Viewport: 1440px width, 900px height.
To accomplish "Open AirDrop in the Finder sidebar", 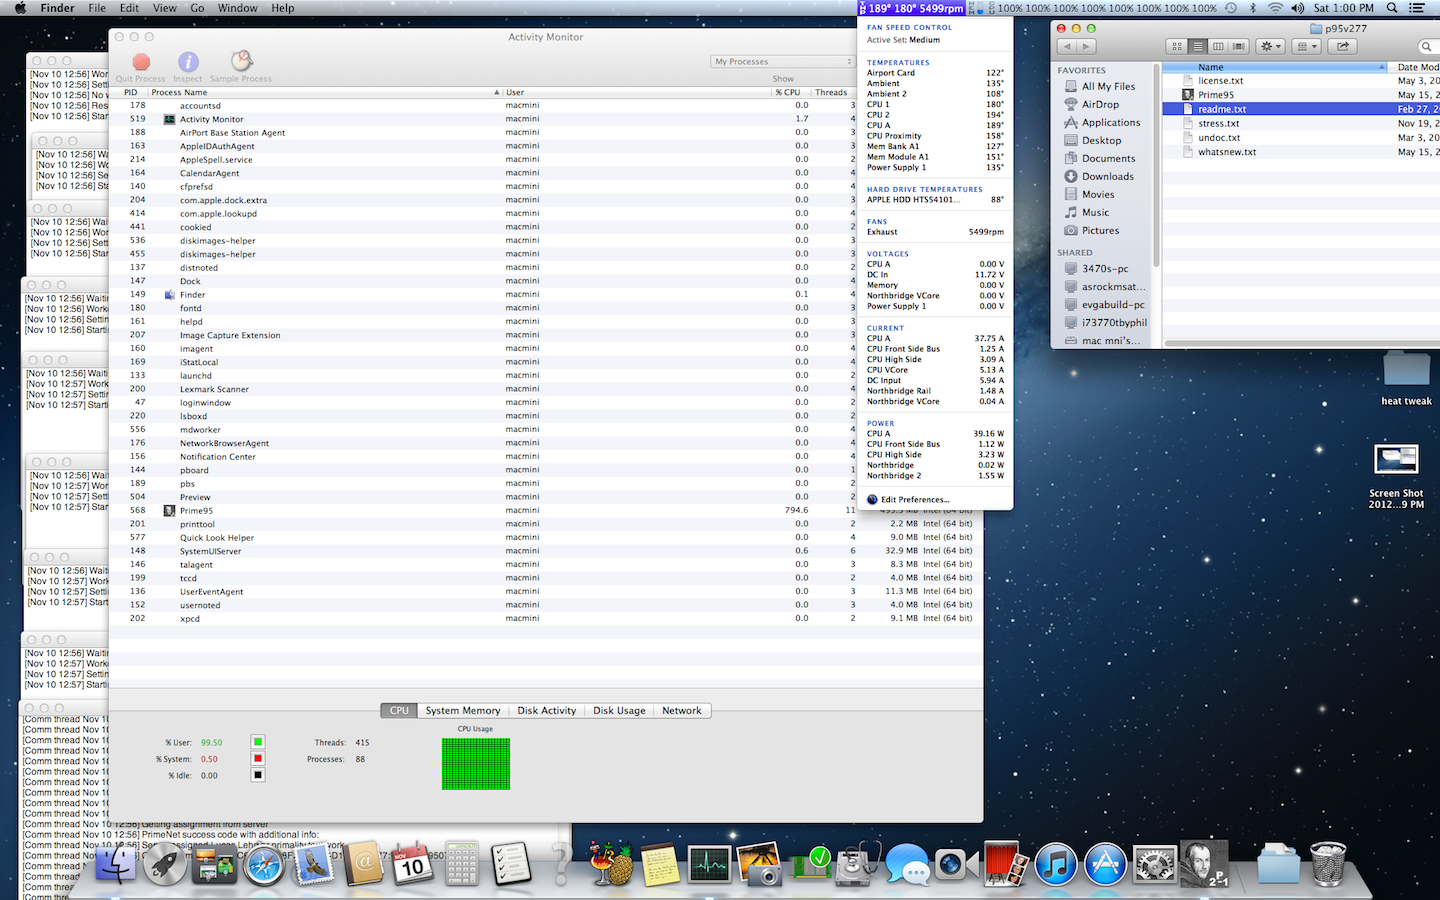I will [1100, 104].
